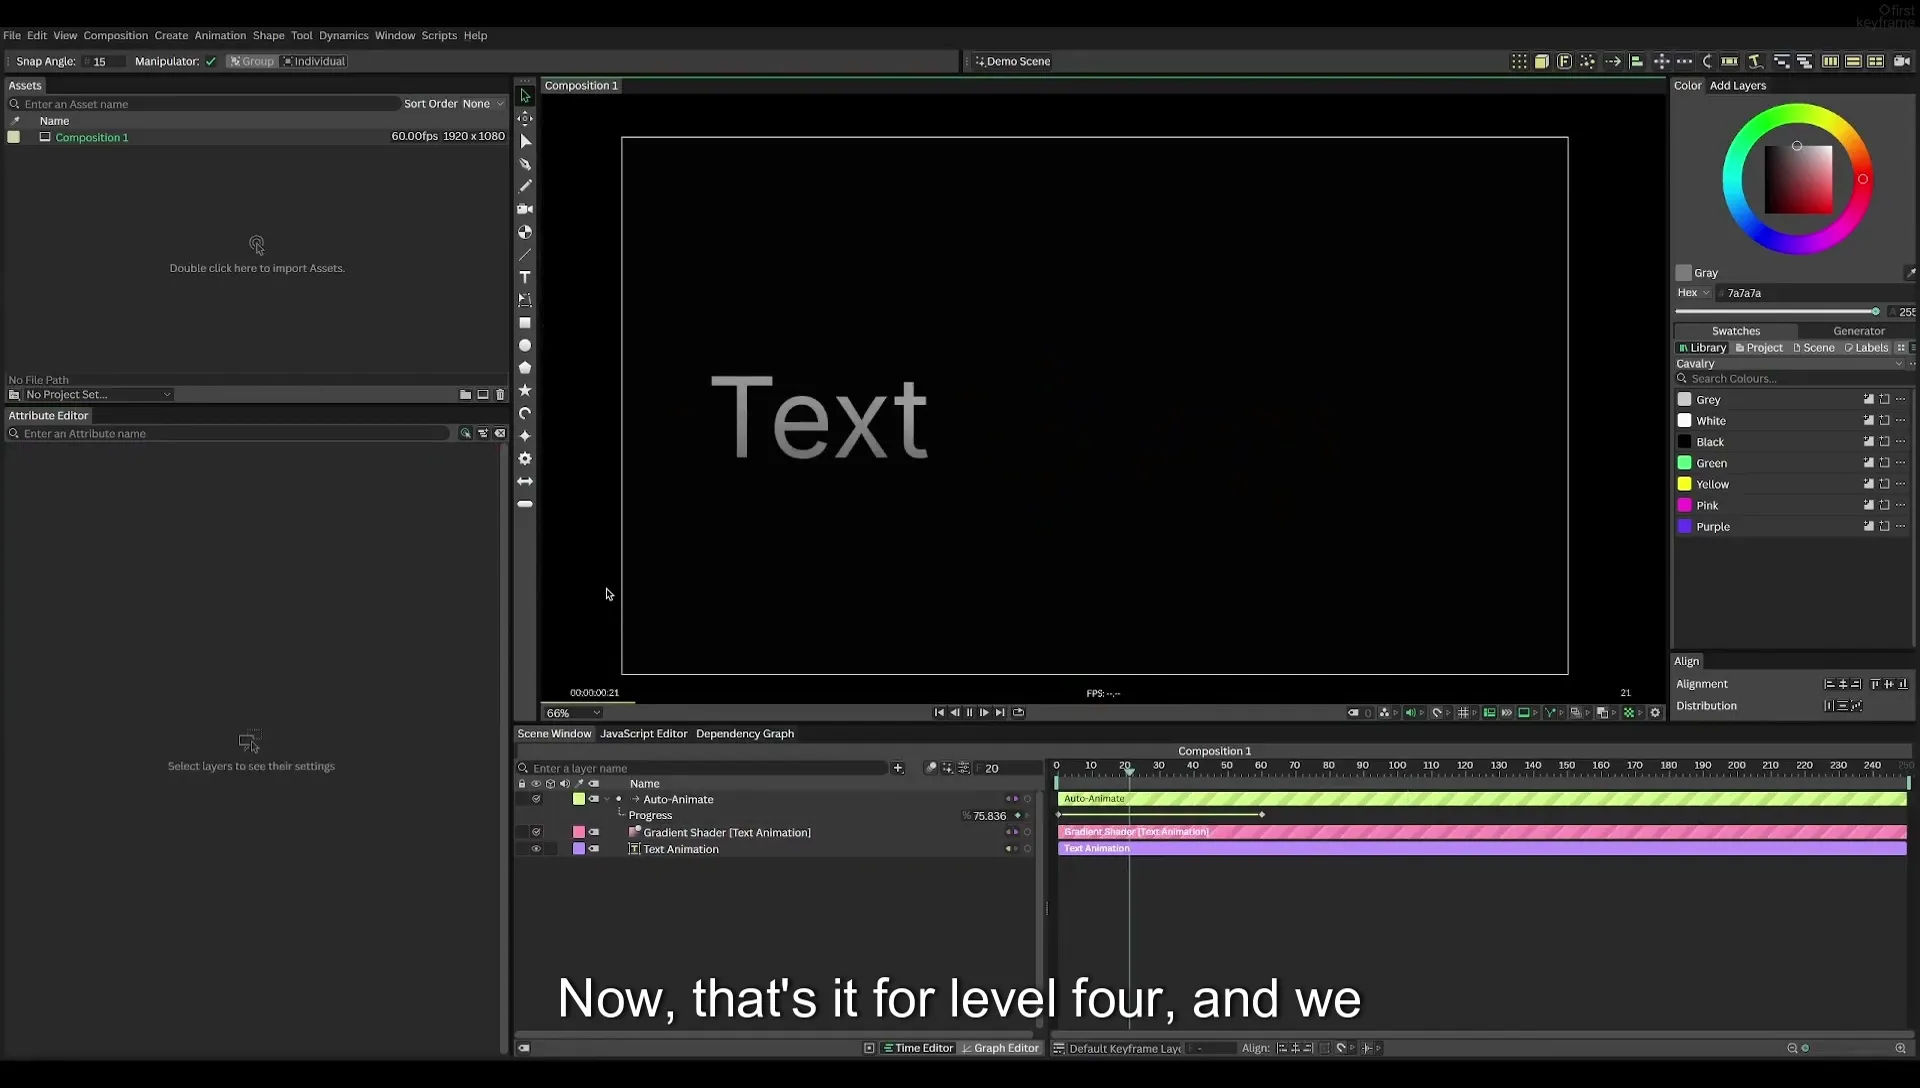The image size is (1920, 1088).
Task: Toggle playback loop mode
Action: tap(1018, 713)
